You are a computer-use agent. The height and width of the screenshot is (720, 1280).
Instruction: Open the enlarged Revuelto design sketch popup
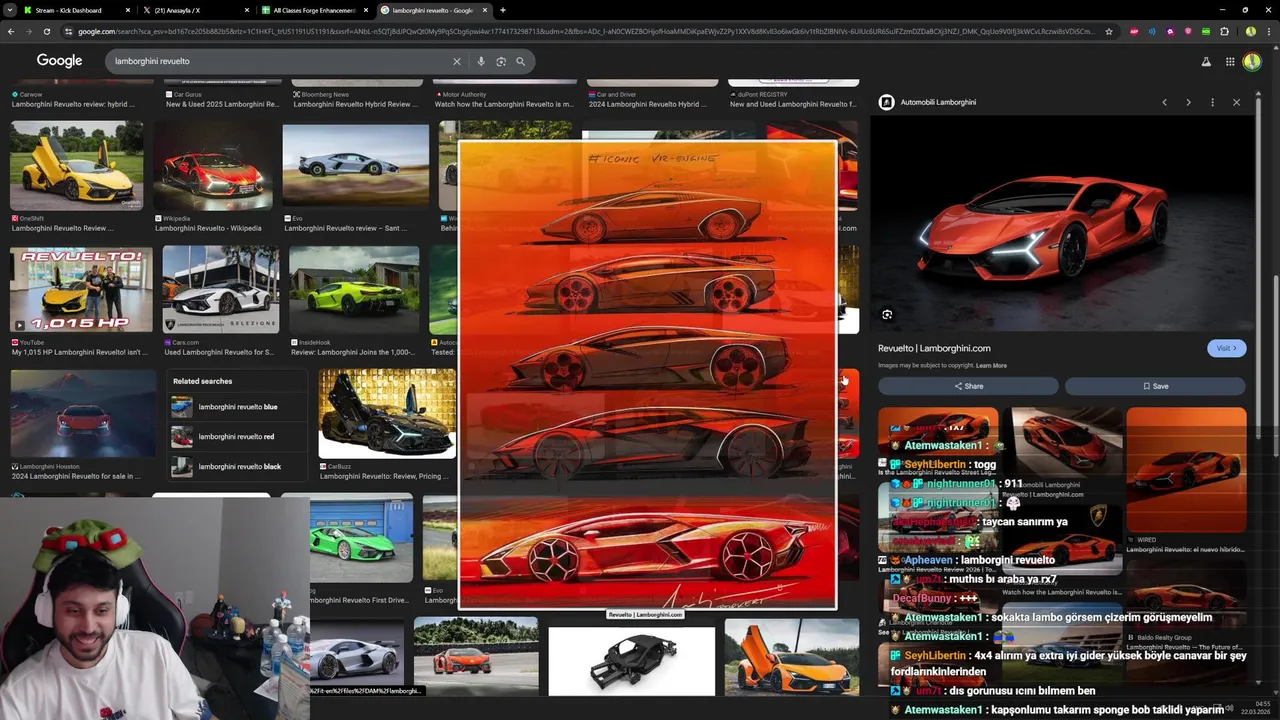[x=647, y=375]
